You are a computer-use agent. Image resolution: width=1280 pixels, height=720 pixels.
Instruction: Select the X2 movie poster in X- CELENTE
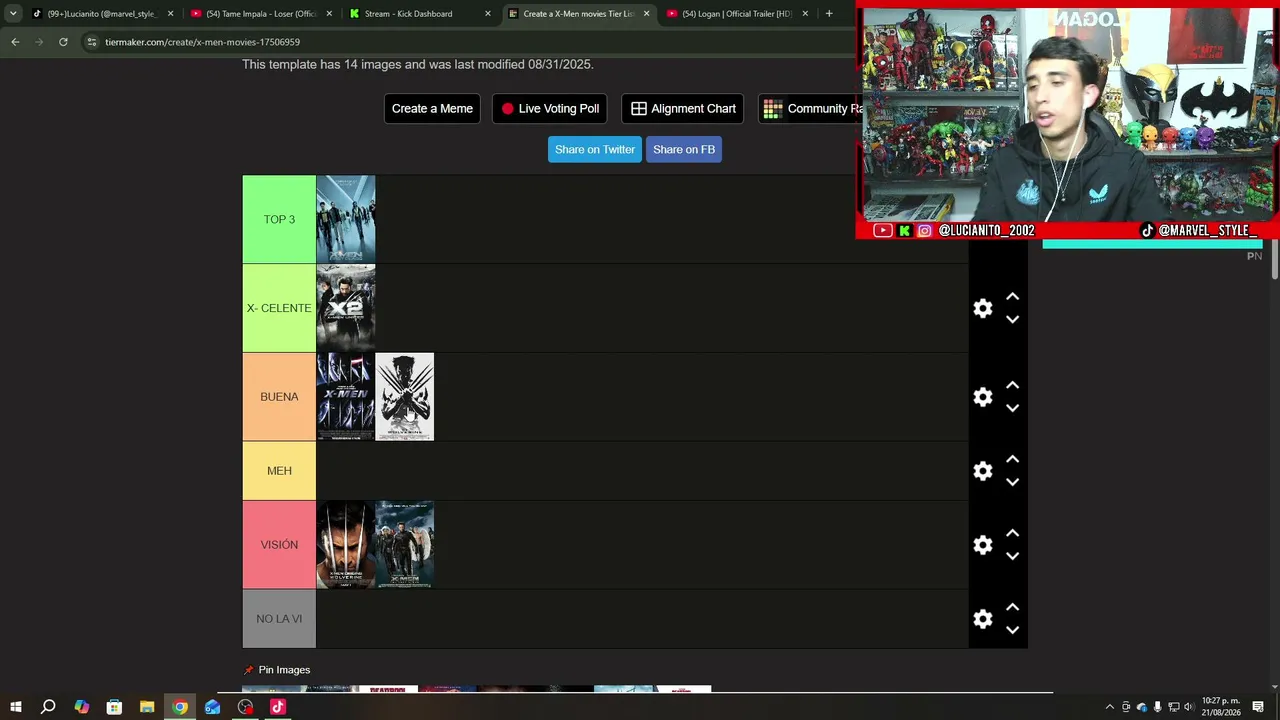pyautogui.click(x=346, y=308)
